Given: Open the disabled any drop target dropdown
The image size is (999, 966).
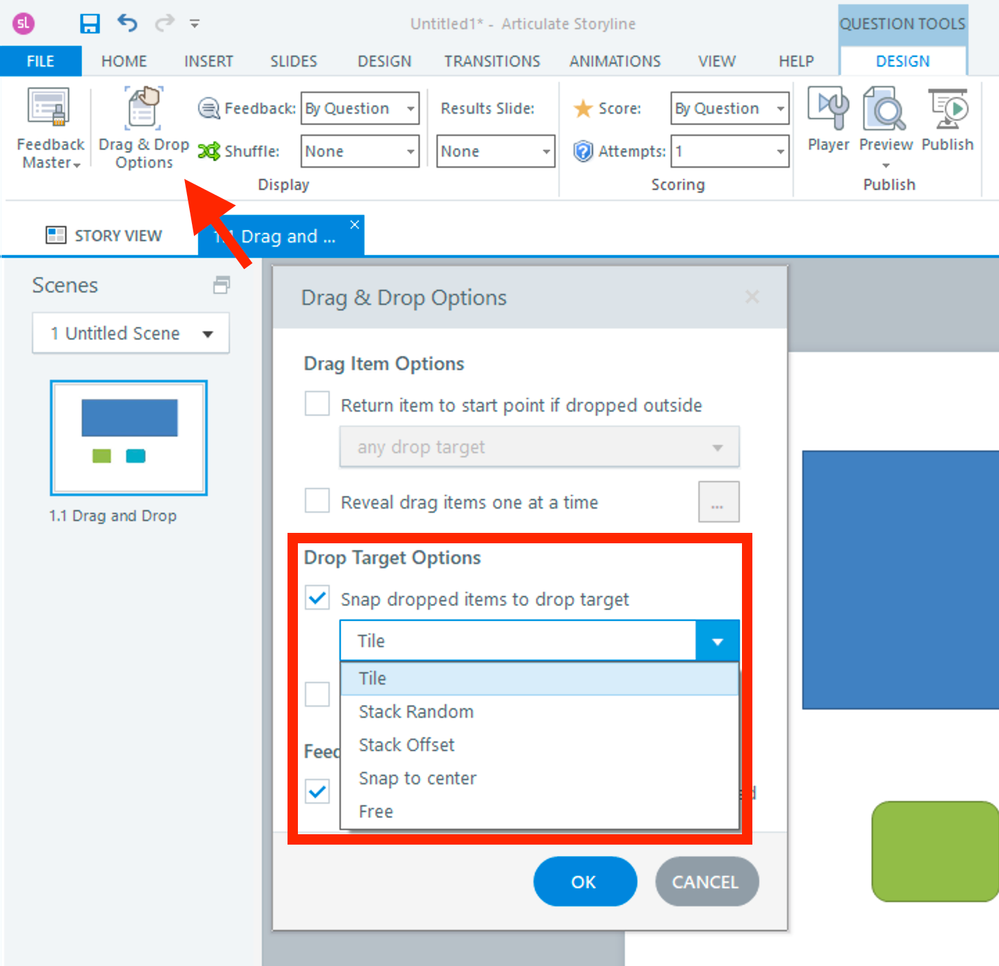Looking at the screenshot, I should click(539, 447).
